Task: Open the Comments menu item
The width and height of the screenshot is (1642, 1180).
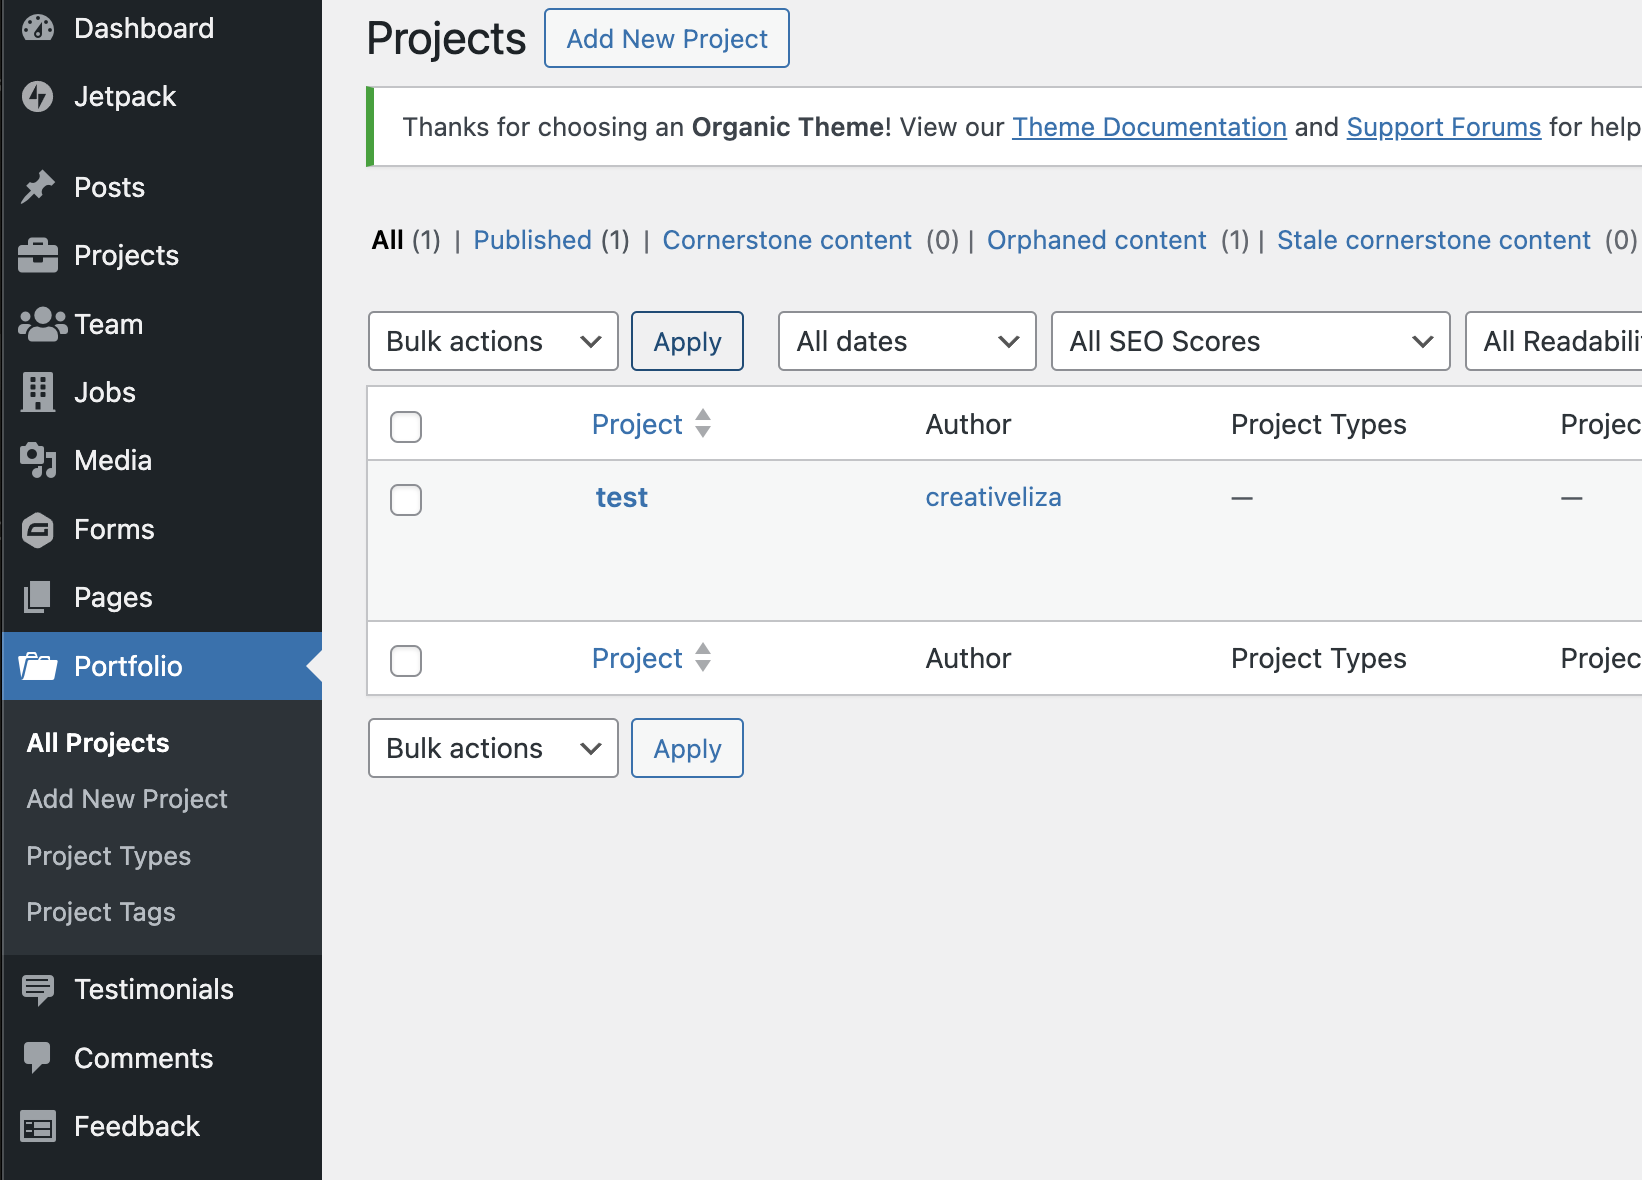Action: tap(143, 1058)
